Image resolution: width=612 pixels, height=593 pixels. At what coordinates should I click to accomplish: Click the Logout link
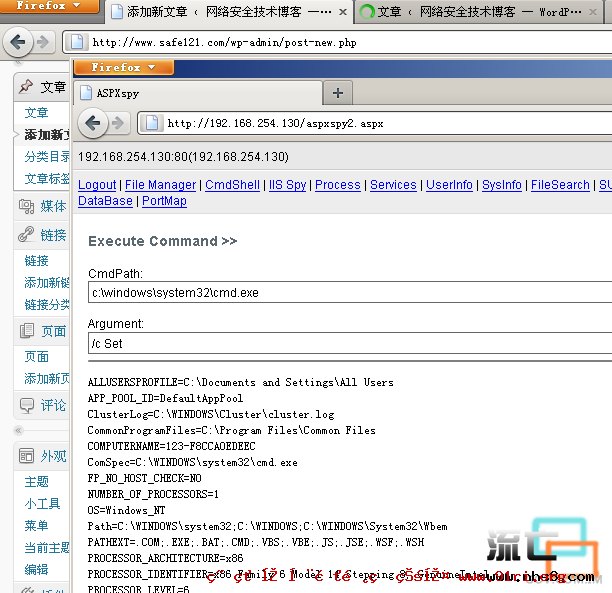coord(97,185)
